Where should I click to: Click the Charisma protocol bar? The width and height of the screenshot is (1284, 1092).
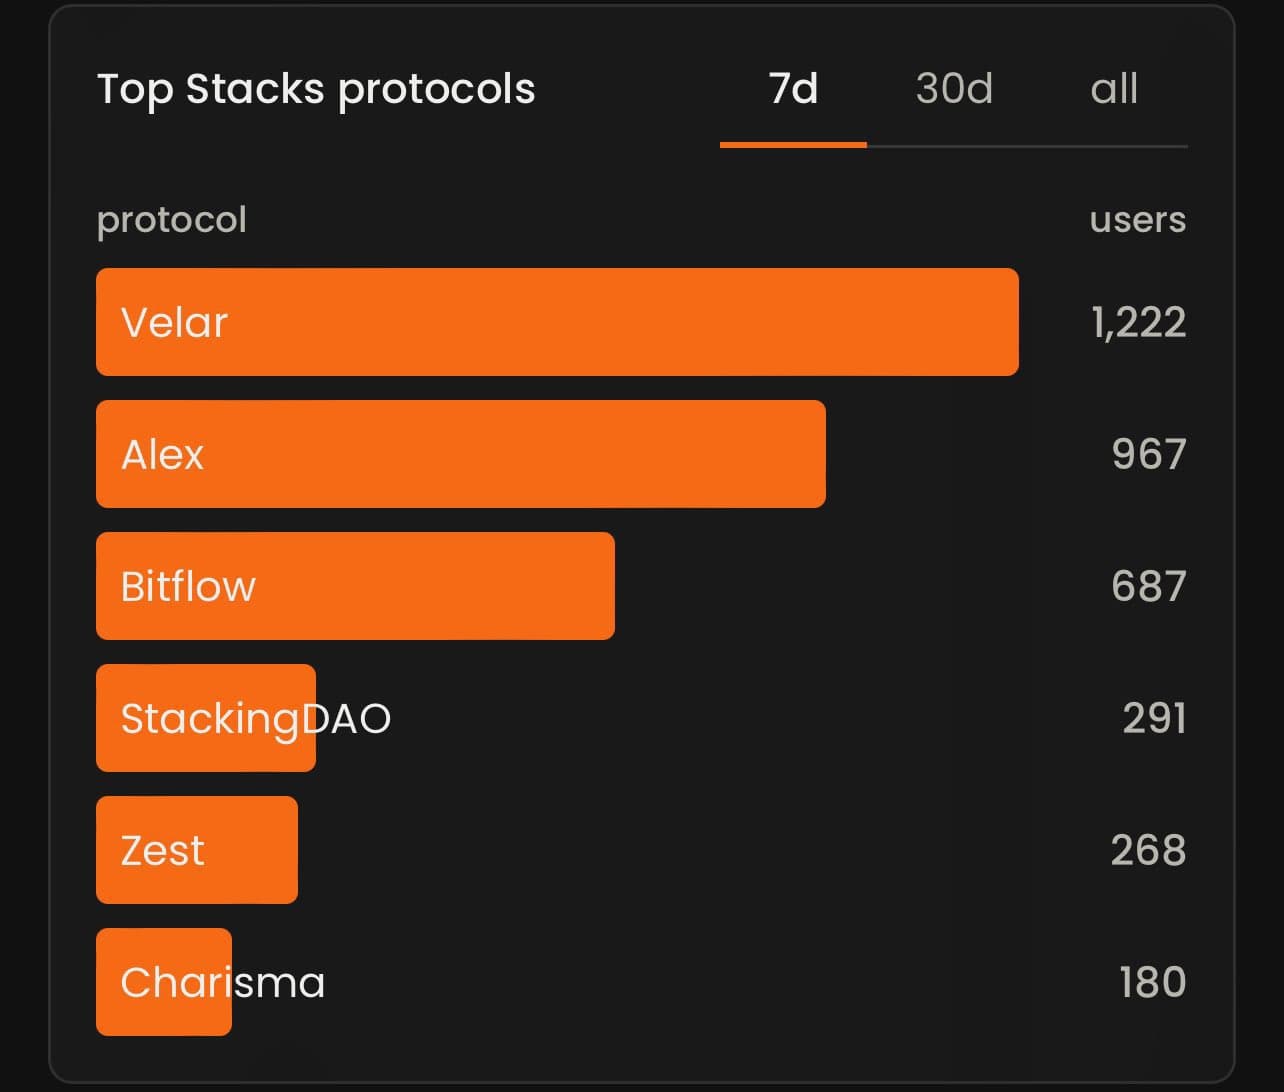tap(164, 982)
